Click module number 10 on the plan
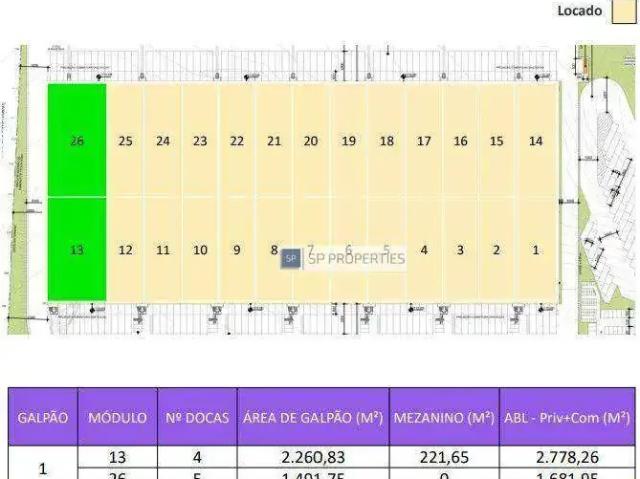The height and width of the screenshot is (479, 640). (200, 250)
